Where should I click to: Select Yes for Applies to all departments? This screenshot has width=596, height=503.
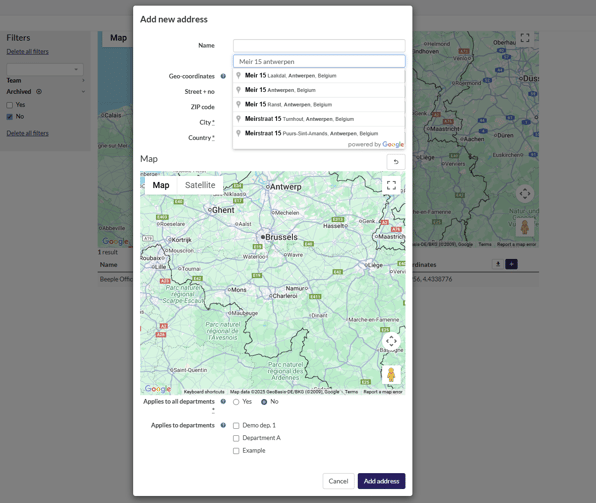tap(236, 402)
